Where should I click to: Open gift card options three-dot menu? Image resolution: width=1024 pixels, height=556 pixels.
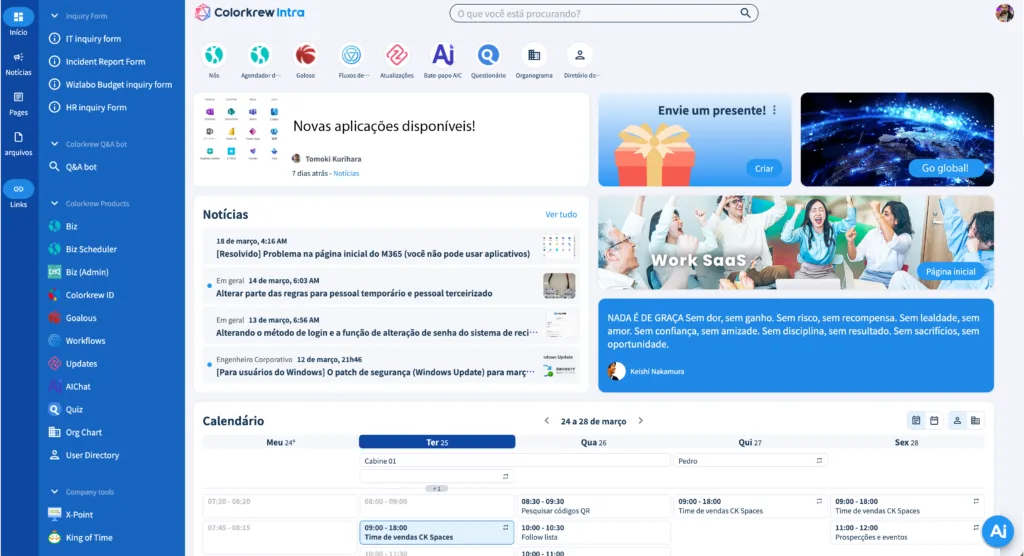point(775,110)
